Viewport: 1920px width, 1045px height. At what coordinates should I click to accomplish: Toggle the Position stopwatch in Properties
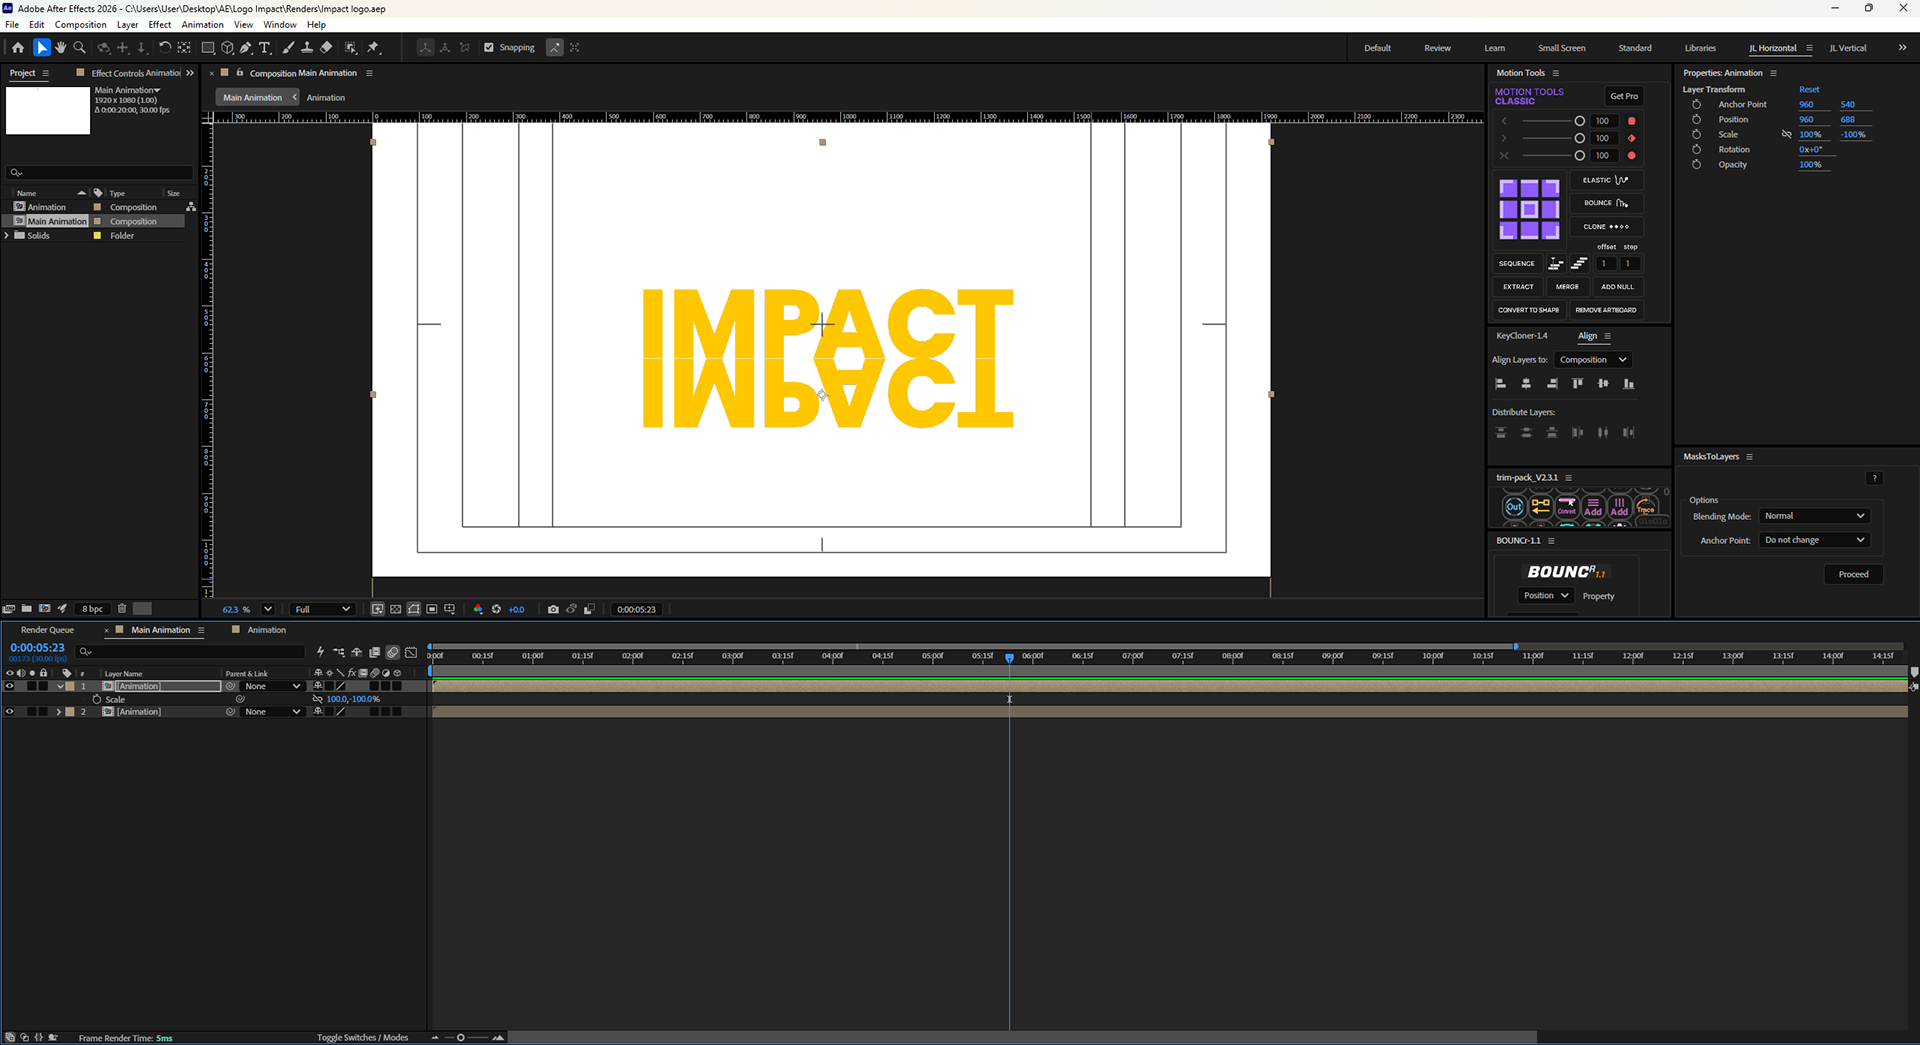pyautogui.click(x=1696, y=120)
